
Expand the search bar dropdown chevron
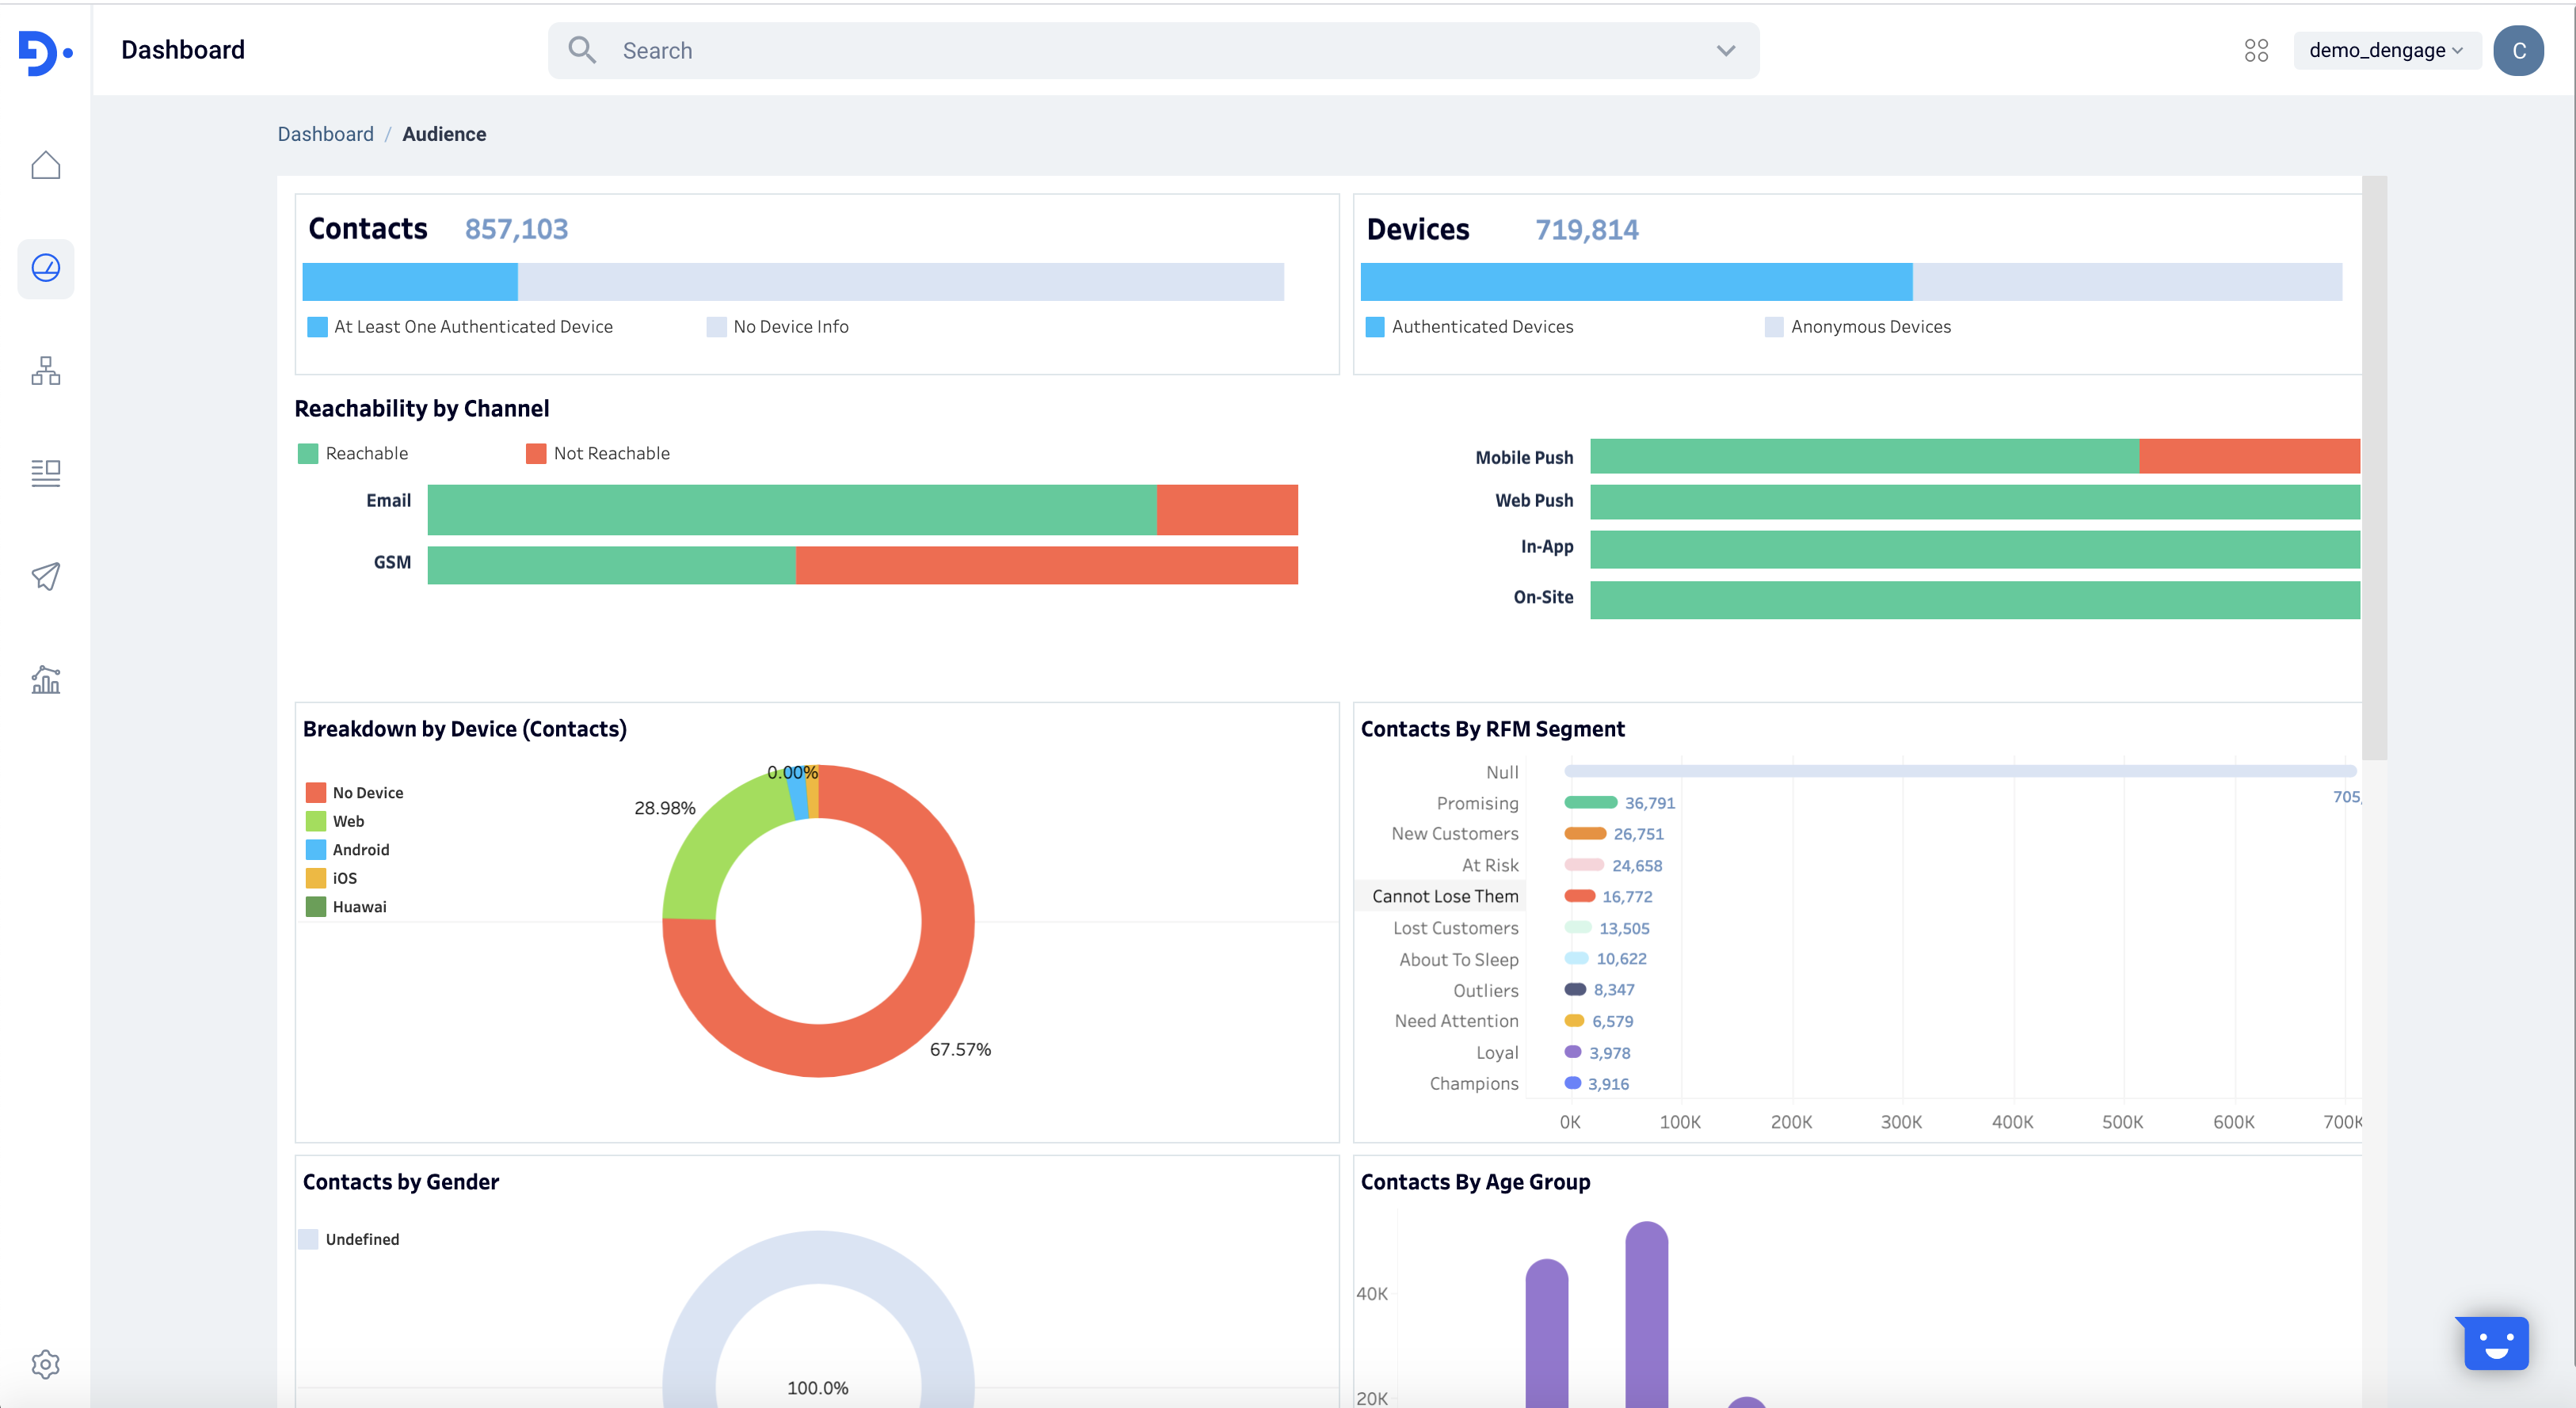pyautogui.click(x=1726, y=51)
